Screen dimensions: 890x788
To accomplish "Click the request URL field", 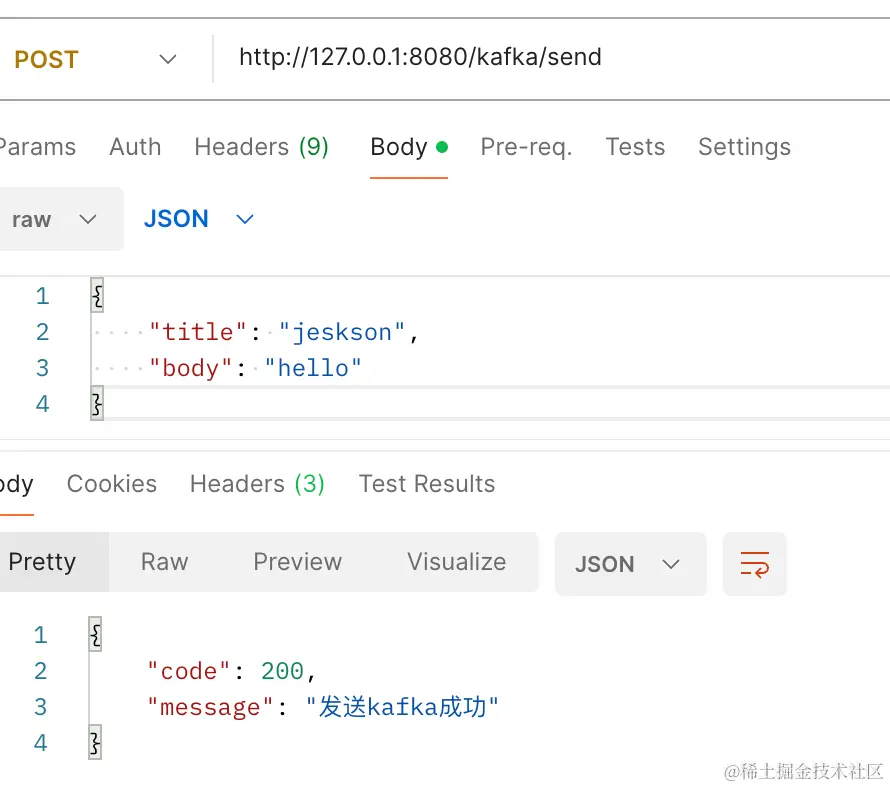I will [x=552, y=57].
